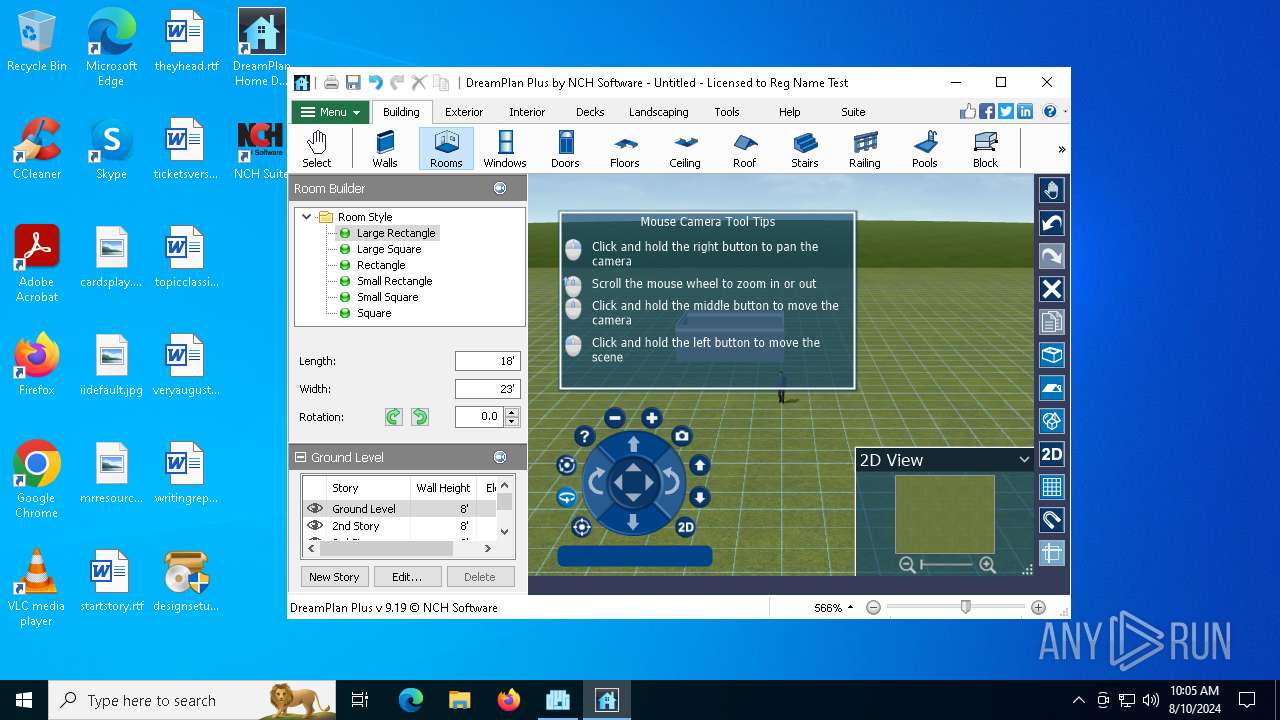Click the LinkedIn share icon

pos(1025,112)
